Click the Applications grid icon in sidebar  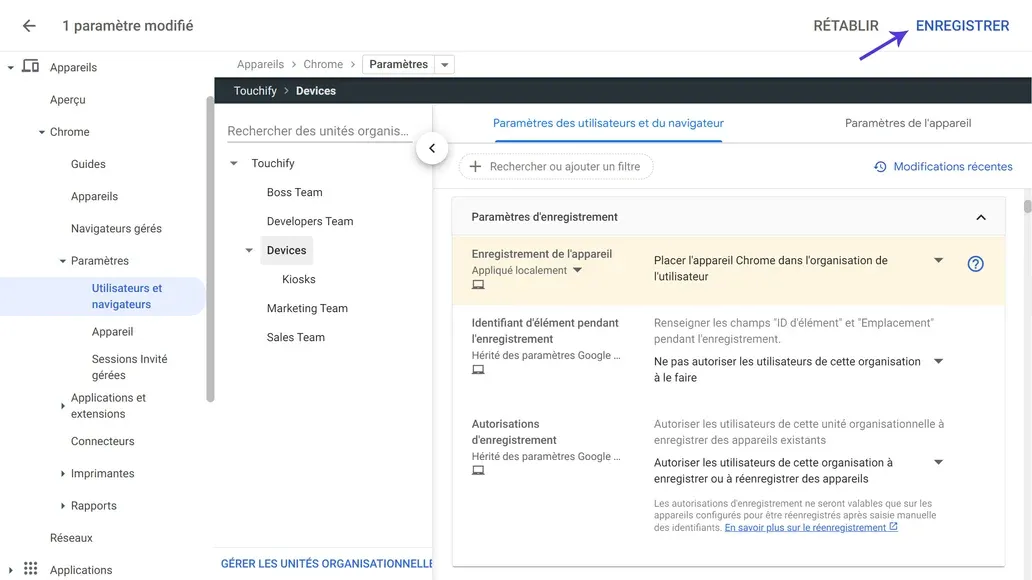pyautogui.click(x=29, y=569)
